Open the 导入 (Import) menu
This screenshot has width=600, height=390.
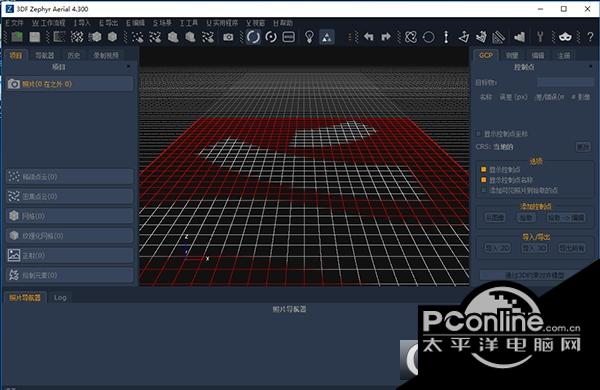82,23
